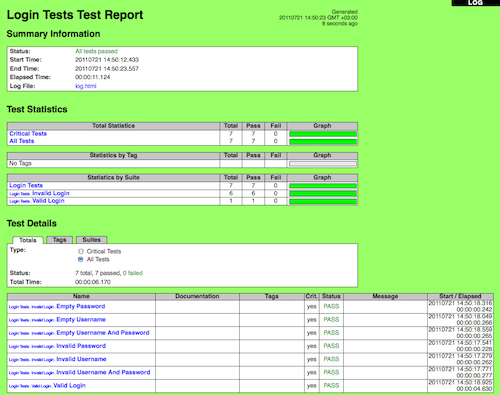Click Login Tests suite graph bar

pyautogui.click(x=323, y=186)
